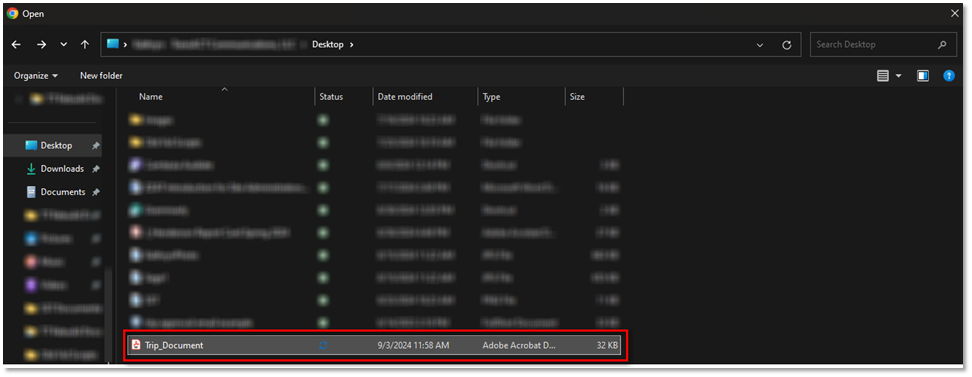Sort files by Size column
The height and width of the screenshot is (377, 972).
(577, 97)
